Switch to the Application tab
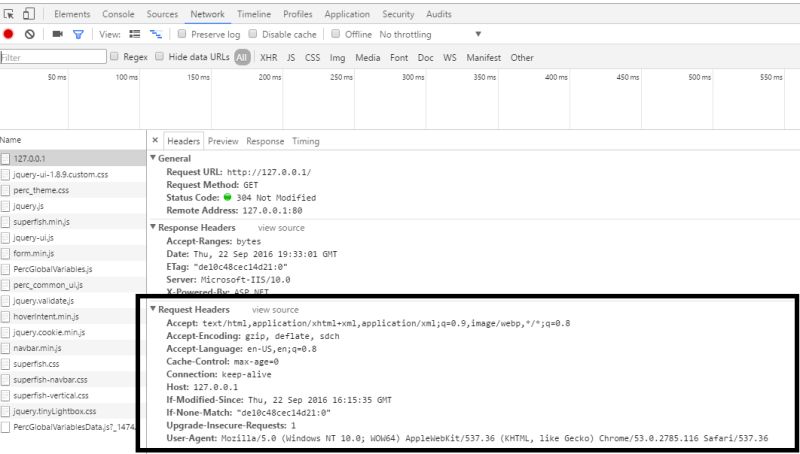This screenshot has width=800, height=454. [347, 14]
